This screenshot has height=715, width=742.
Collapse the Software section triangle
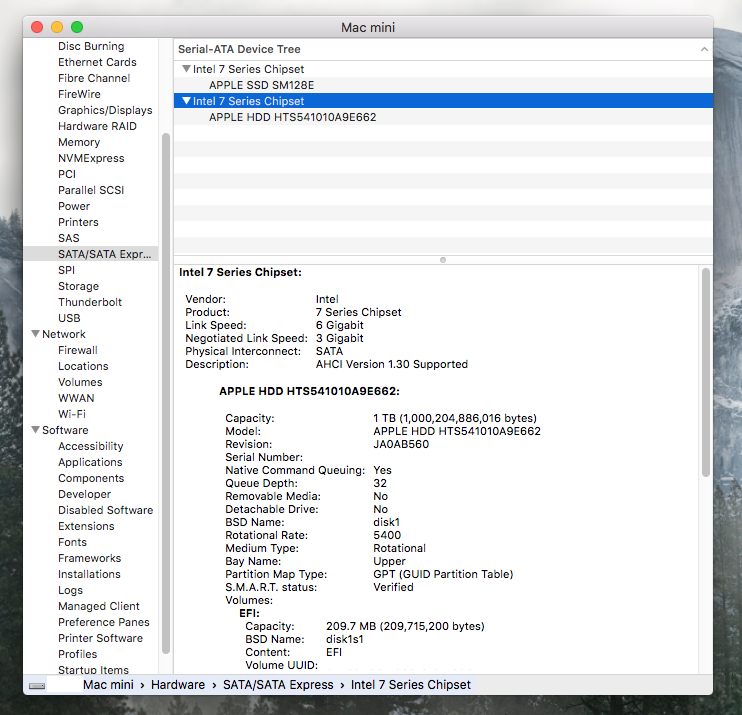point(35,430)
